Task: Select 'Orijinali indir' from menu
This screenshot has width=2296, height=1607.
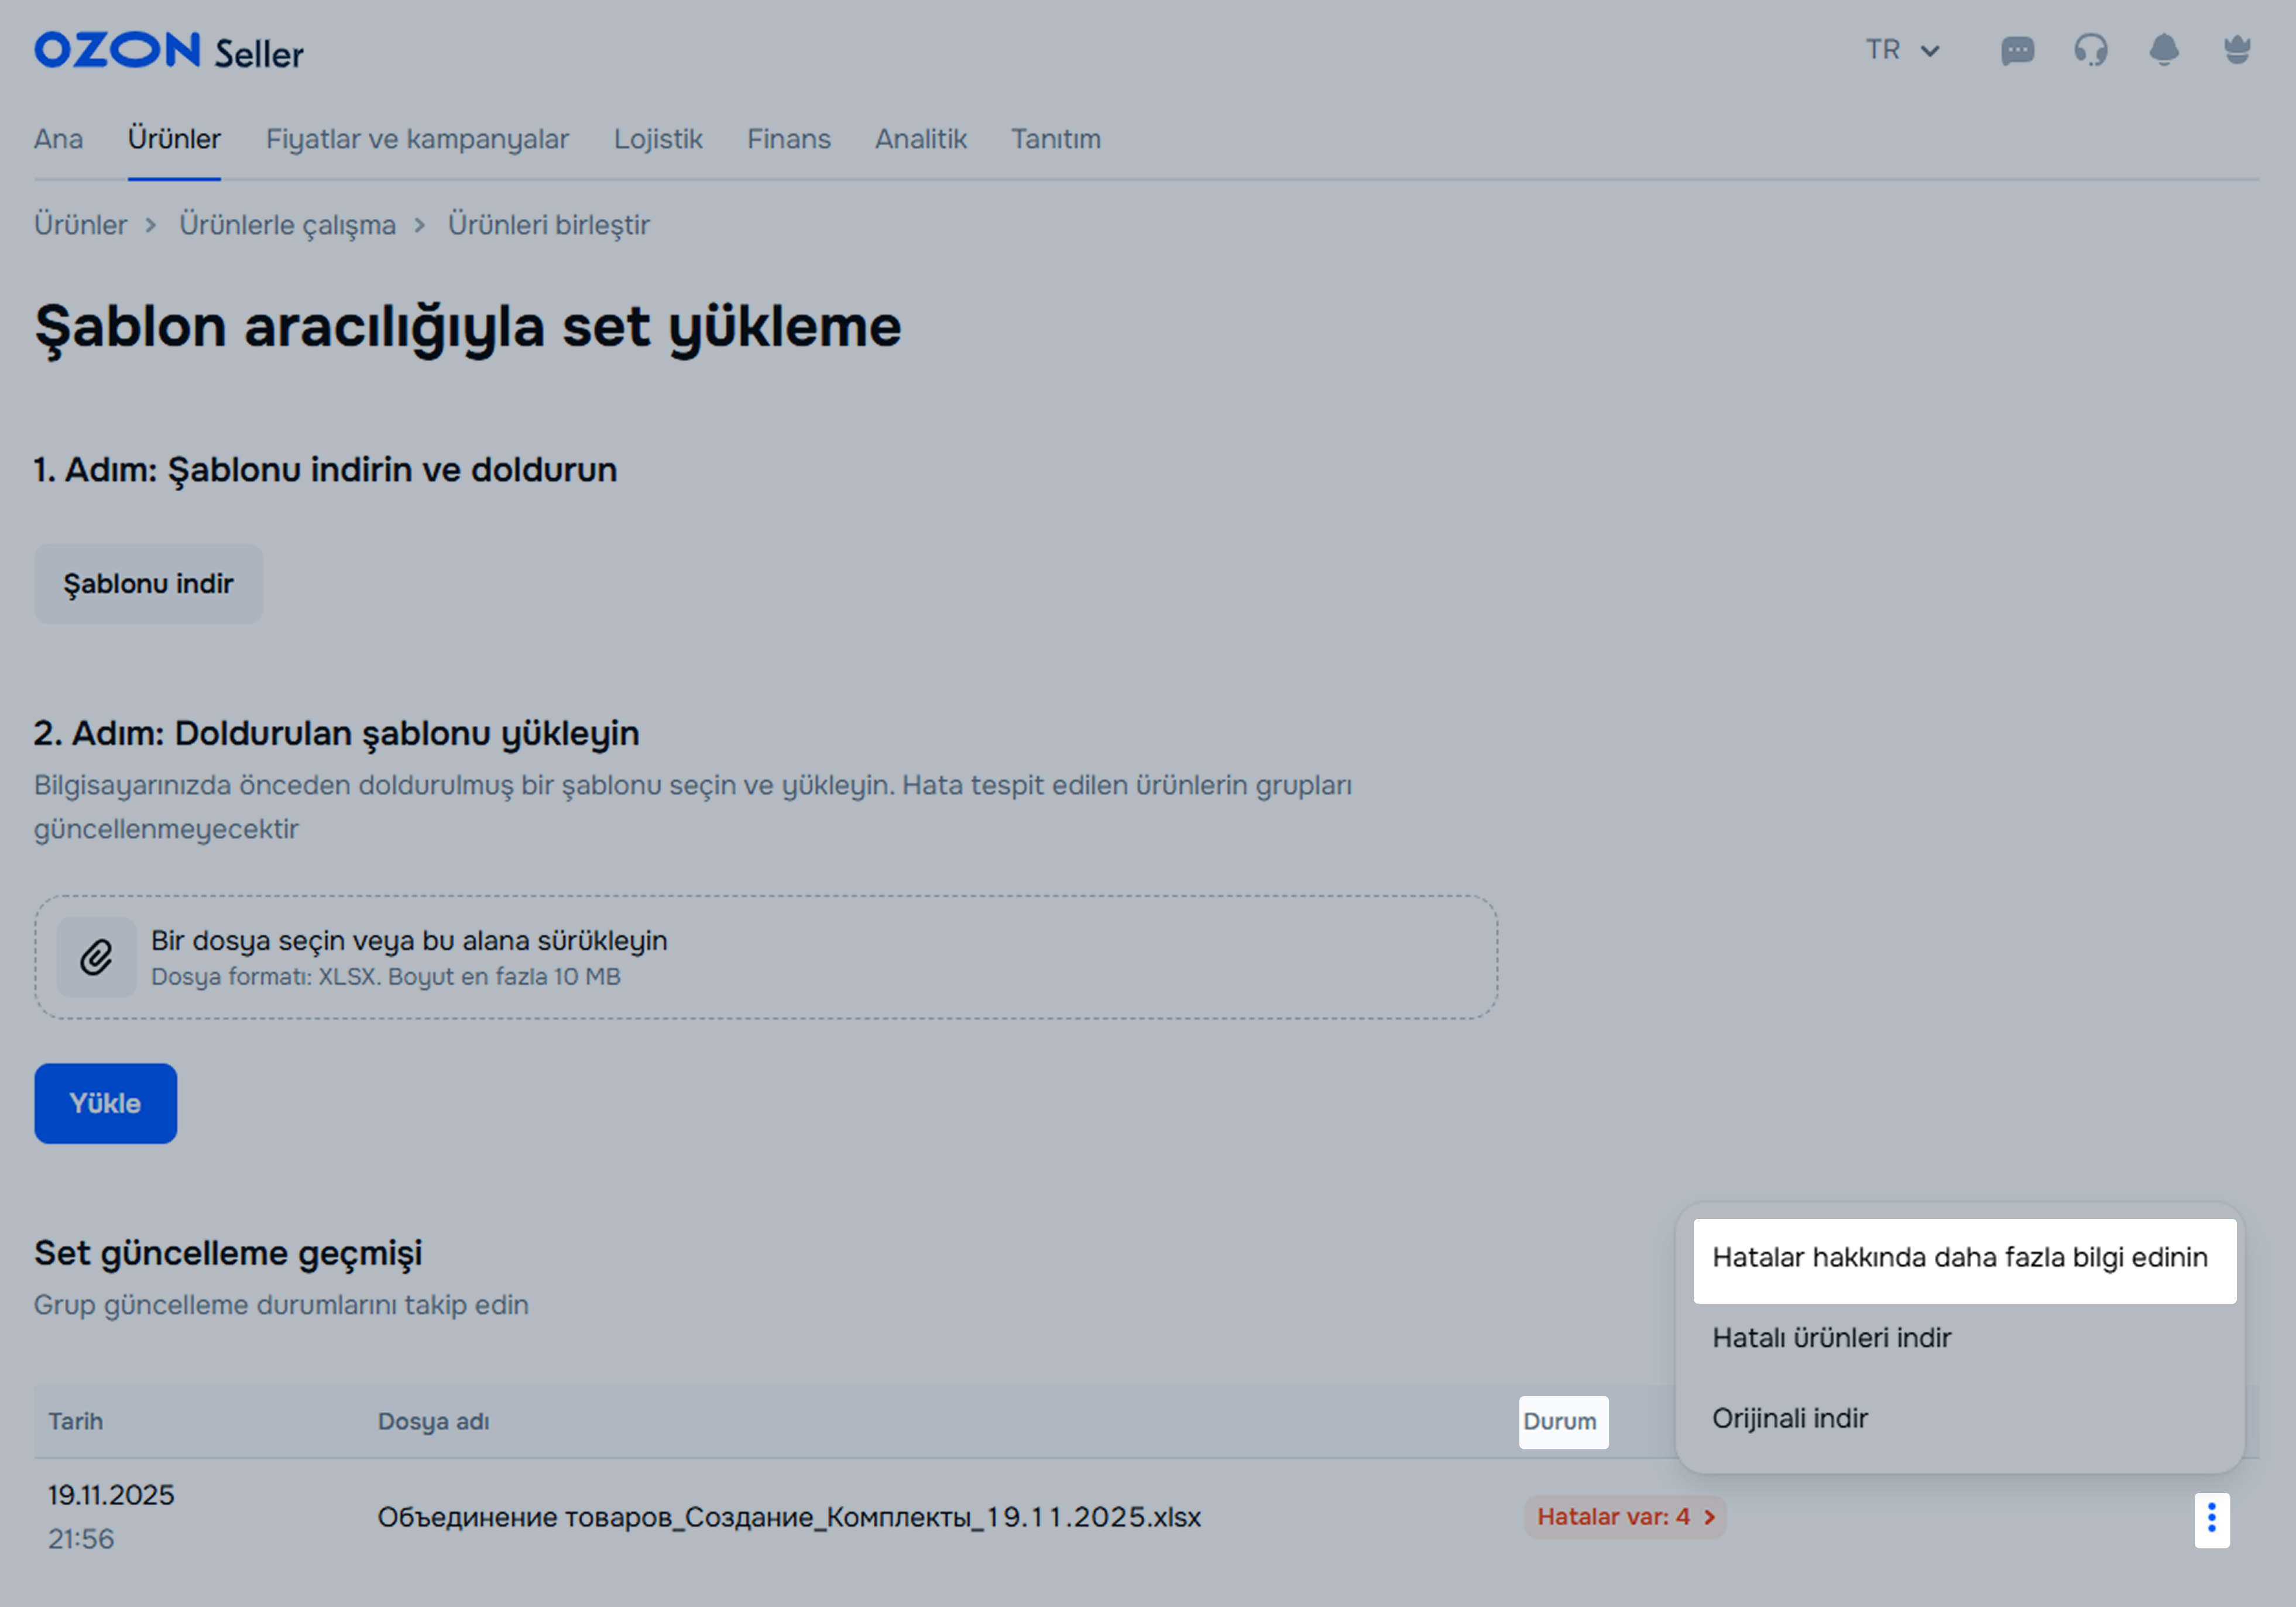Action: pos(1789,1418)
